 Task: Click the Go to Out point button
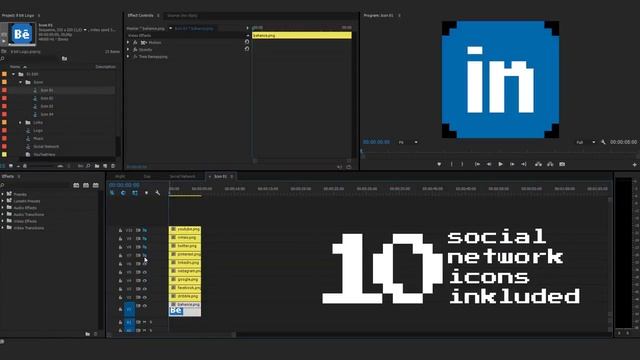[524, 164]
